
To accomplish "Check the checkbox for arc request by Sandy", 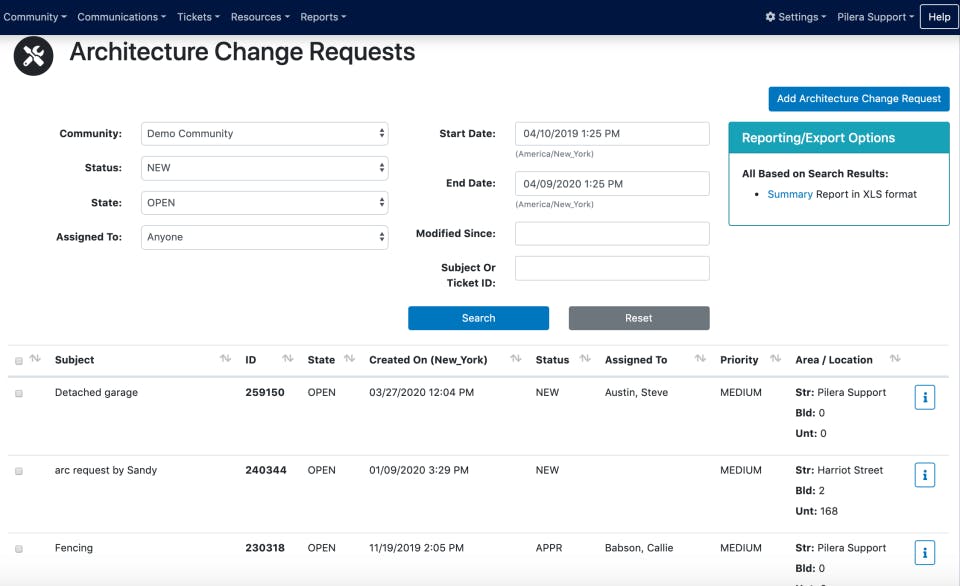I will pyautogui.click(x=16, y=470).
